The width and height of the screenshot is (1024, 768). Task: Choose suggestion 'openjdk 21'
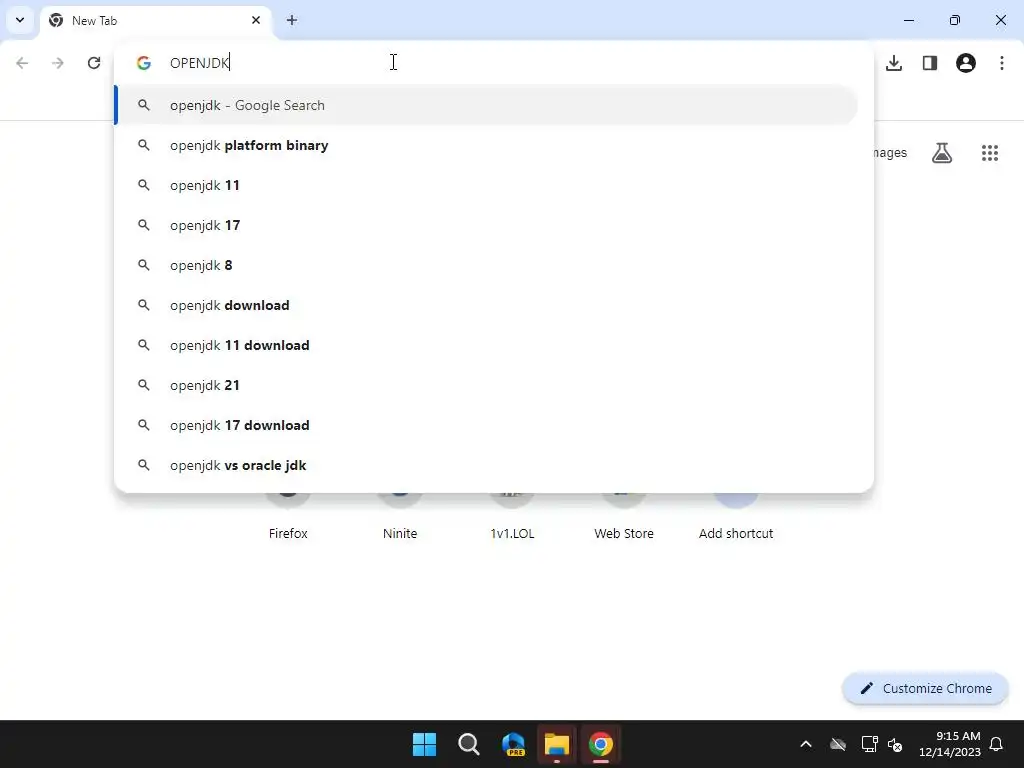pos(487,385)
